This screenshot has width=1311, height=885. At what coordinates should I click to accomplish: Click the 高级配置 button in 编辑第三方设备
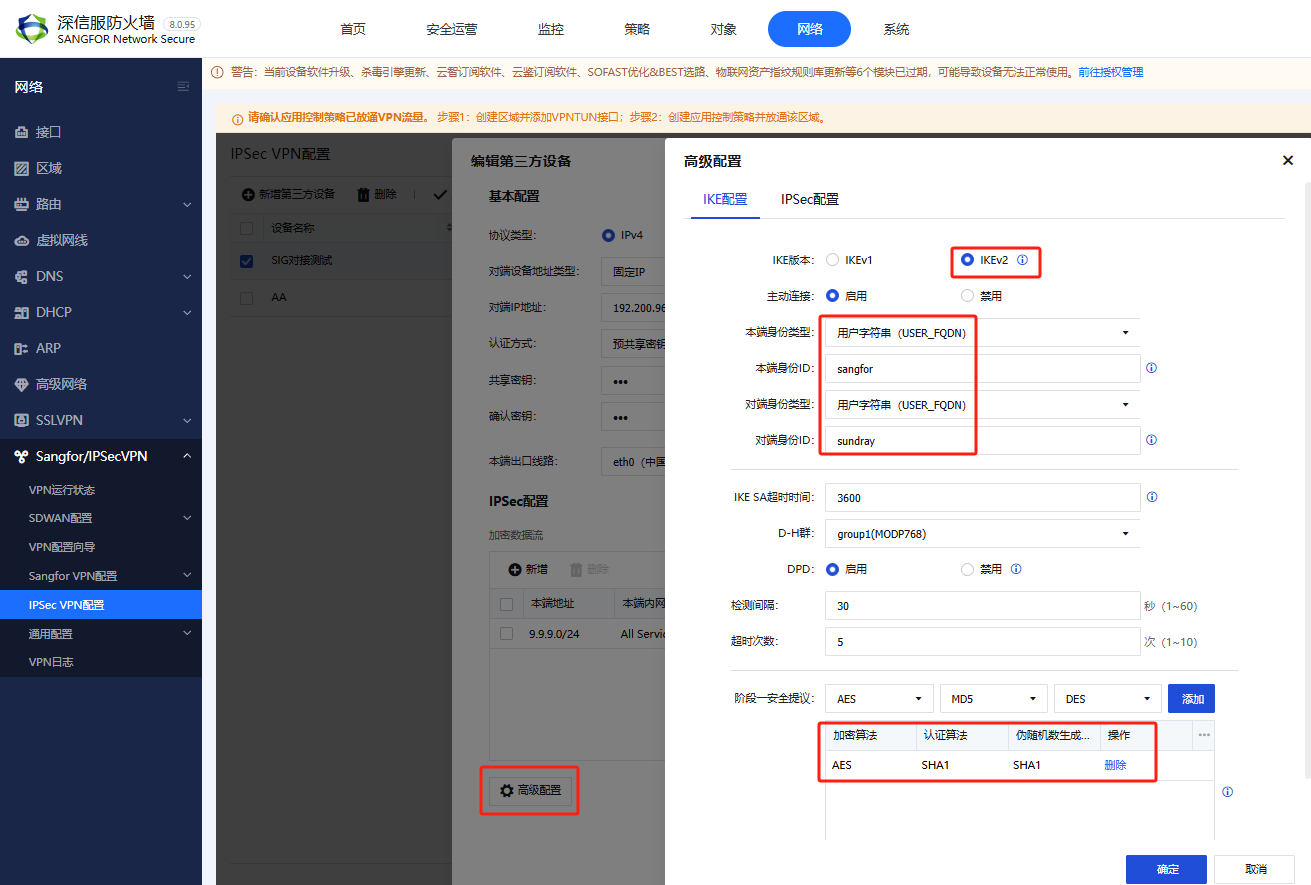(530, 790)
